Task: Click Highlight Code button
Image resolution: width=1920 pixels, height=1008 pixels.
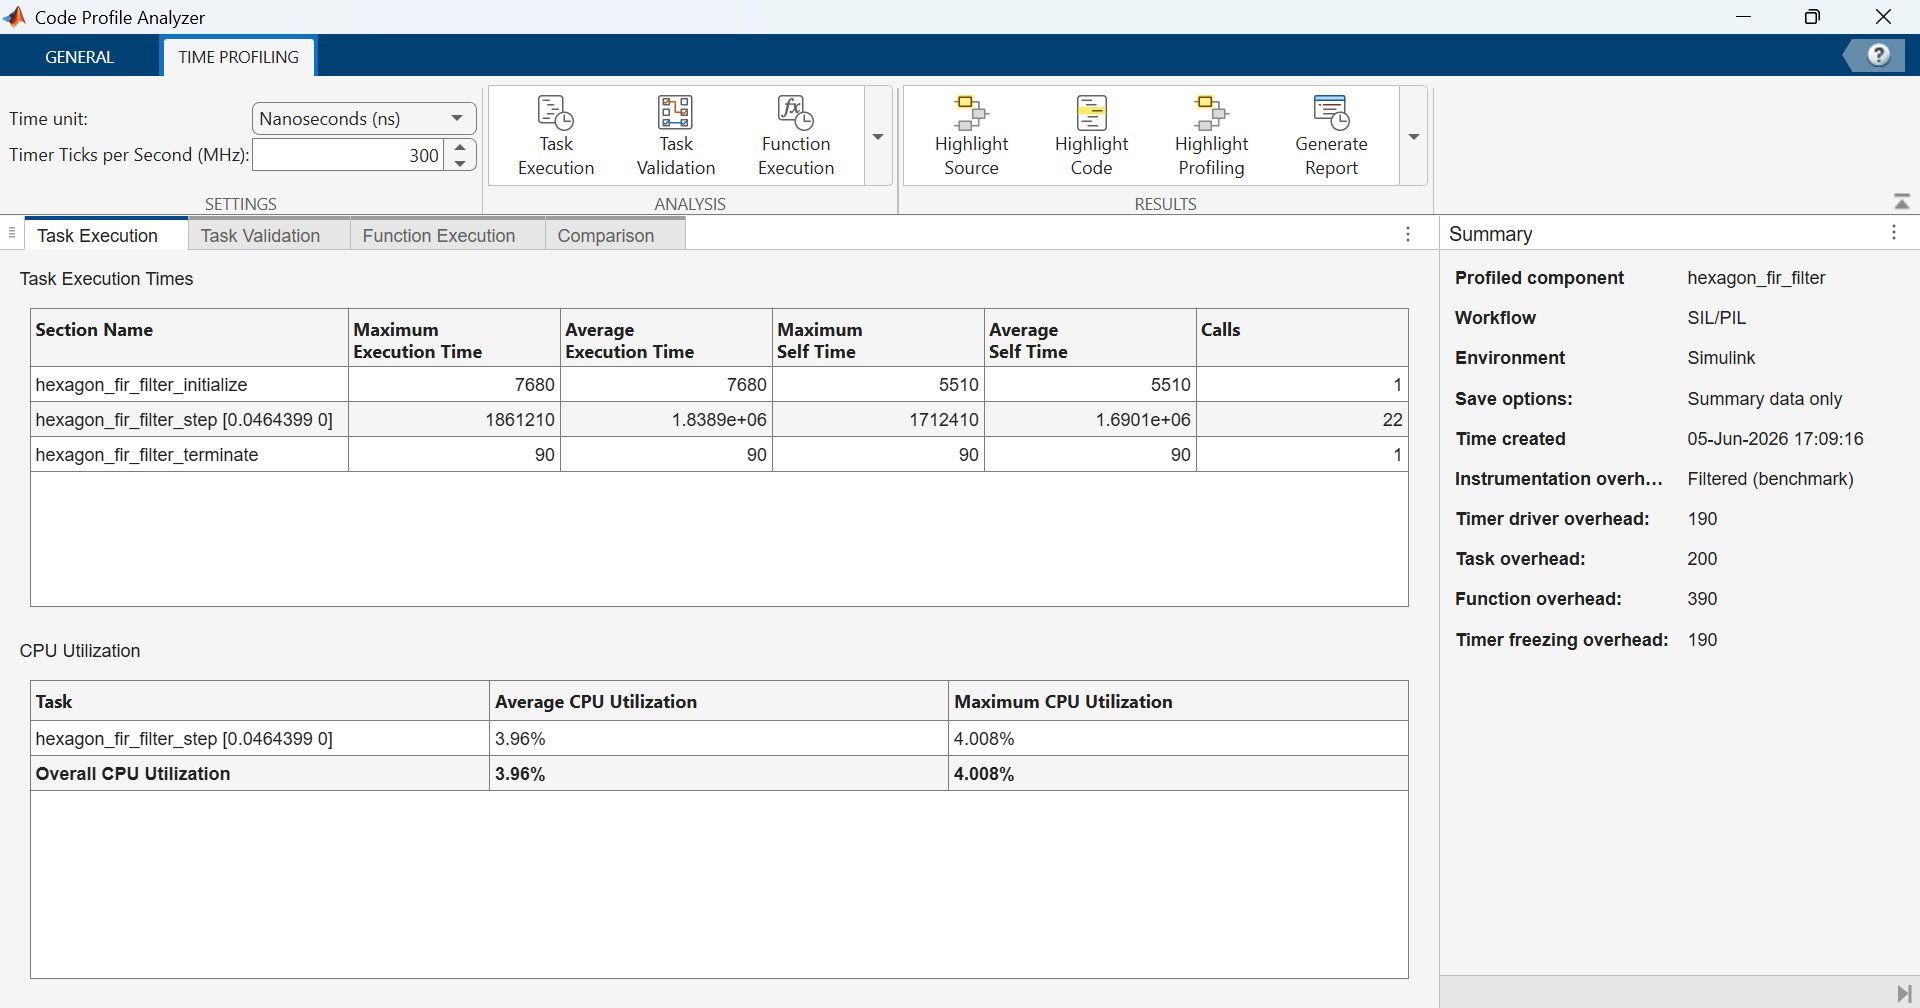Action: (x=1091, y=136)
